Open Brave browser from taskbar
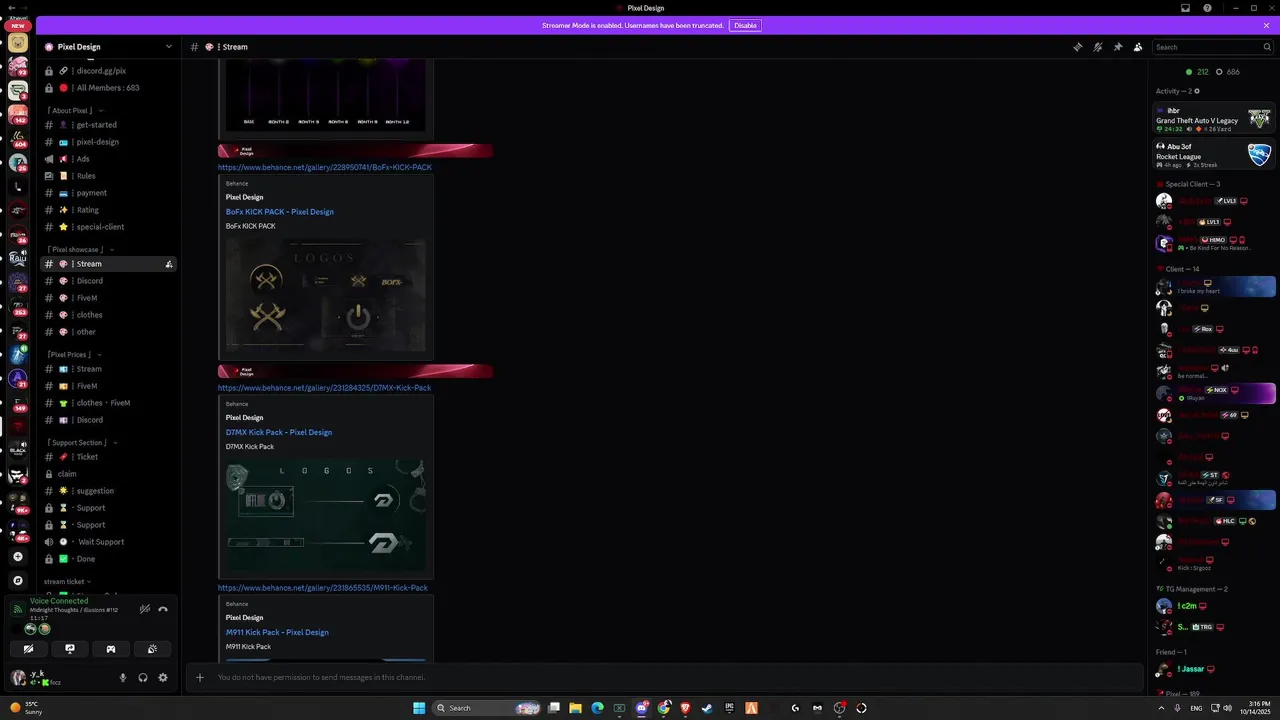 (x=685, y=708)
